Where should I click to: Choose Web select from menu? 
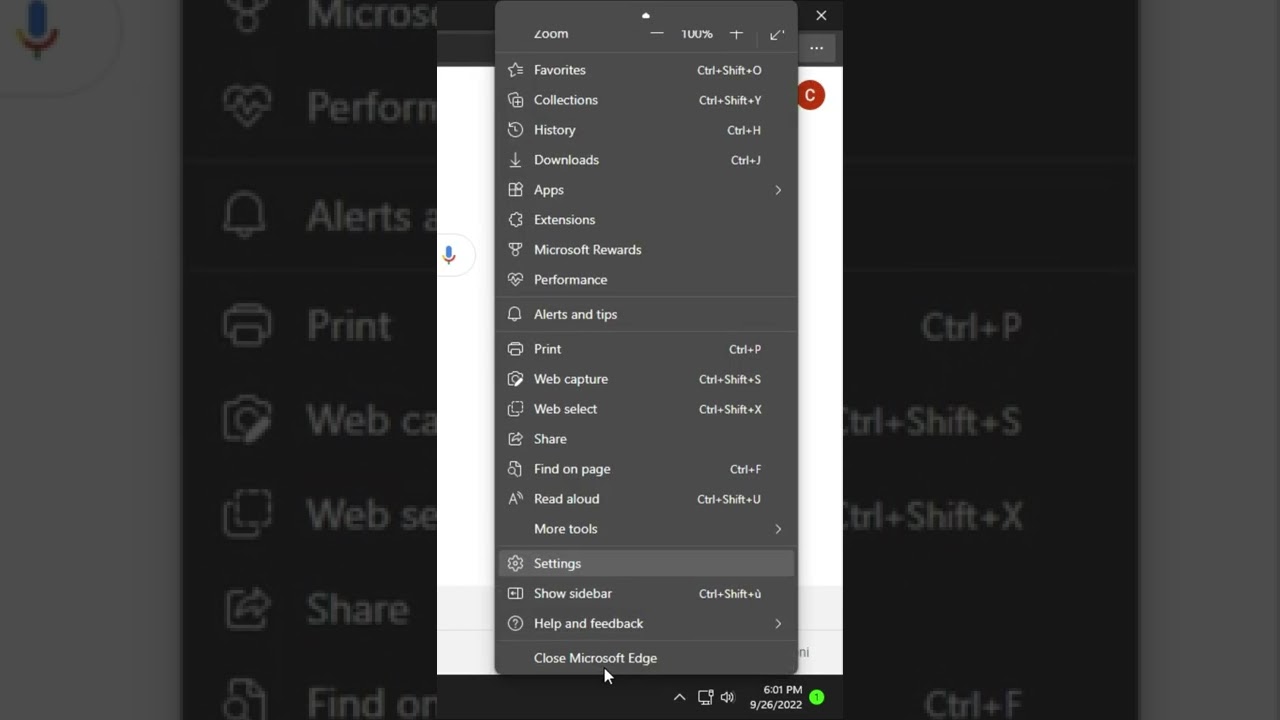tap(646, 409)
